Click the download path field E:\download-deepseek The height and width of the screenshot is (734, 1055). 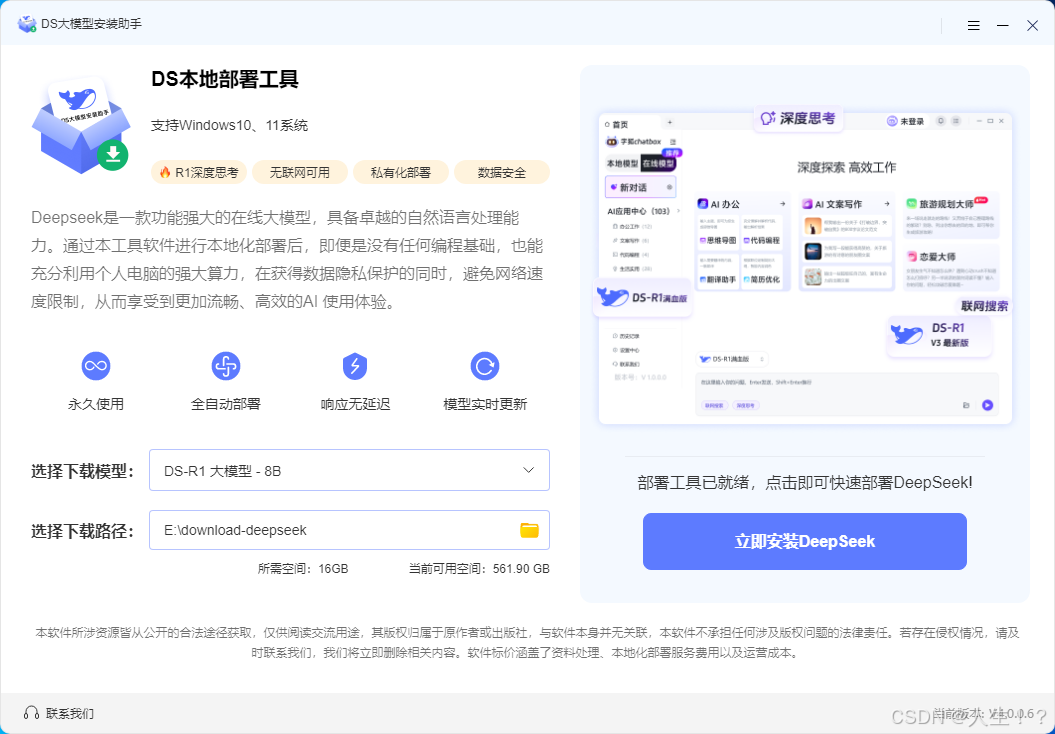point(349,530)
